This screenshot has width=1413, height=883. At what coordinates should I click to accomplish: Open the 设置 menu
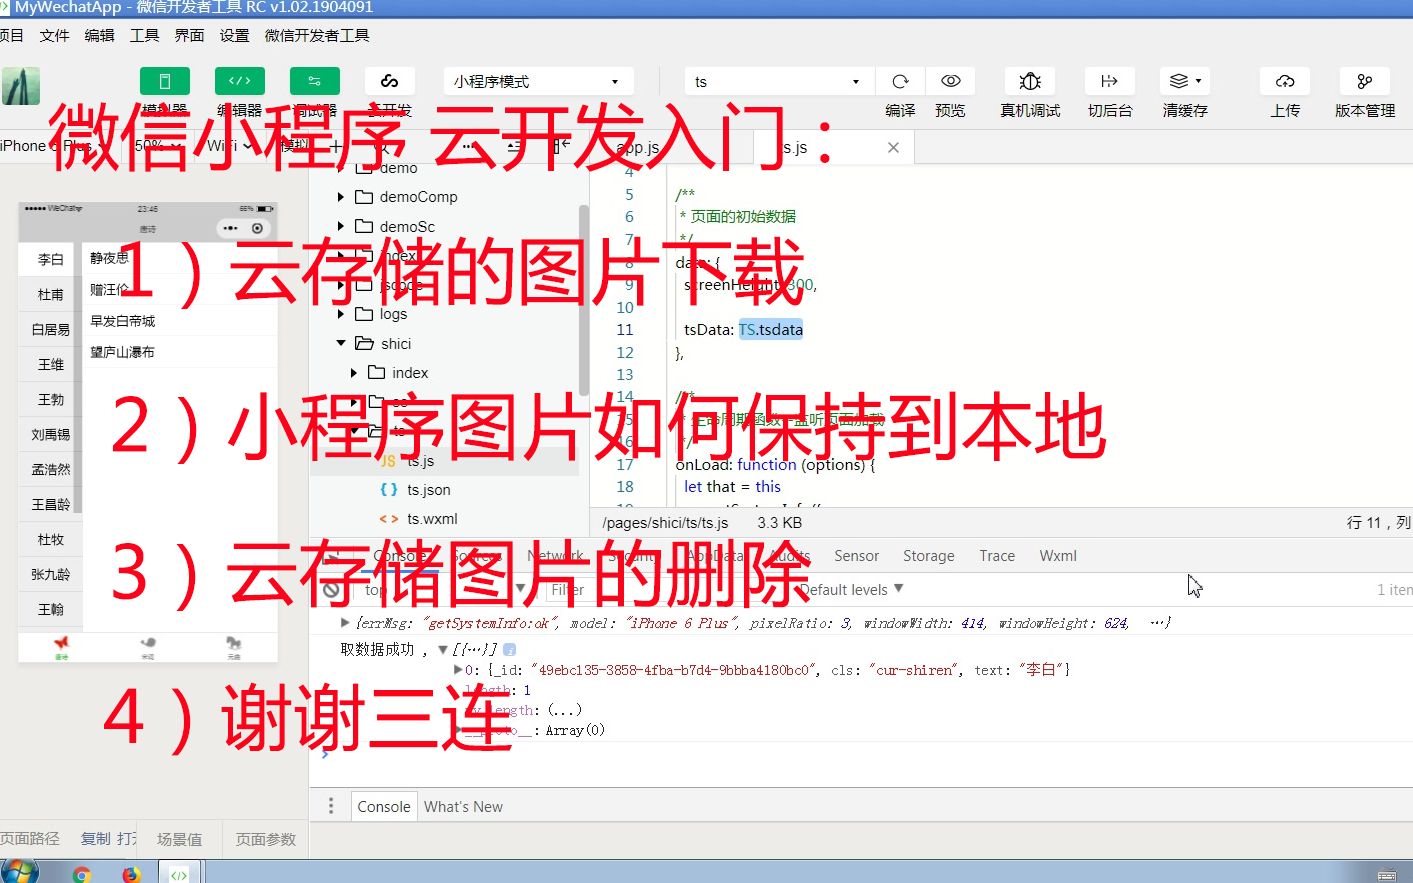(x=235, y=35)
